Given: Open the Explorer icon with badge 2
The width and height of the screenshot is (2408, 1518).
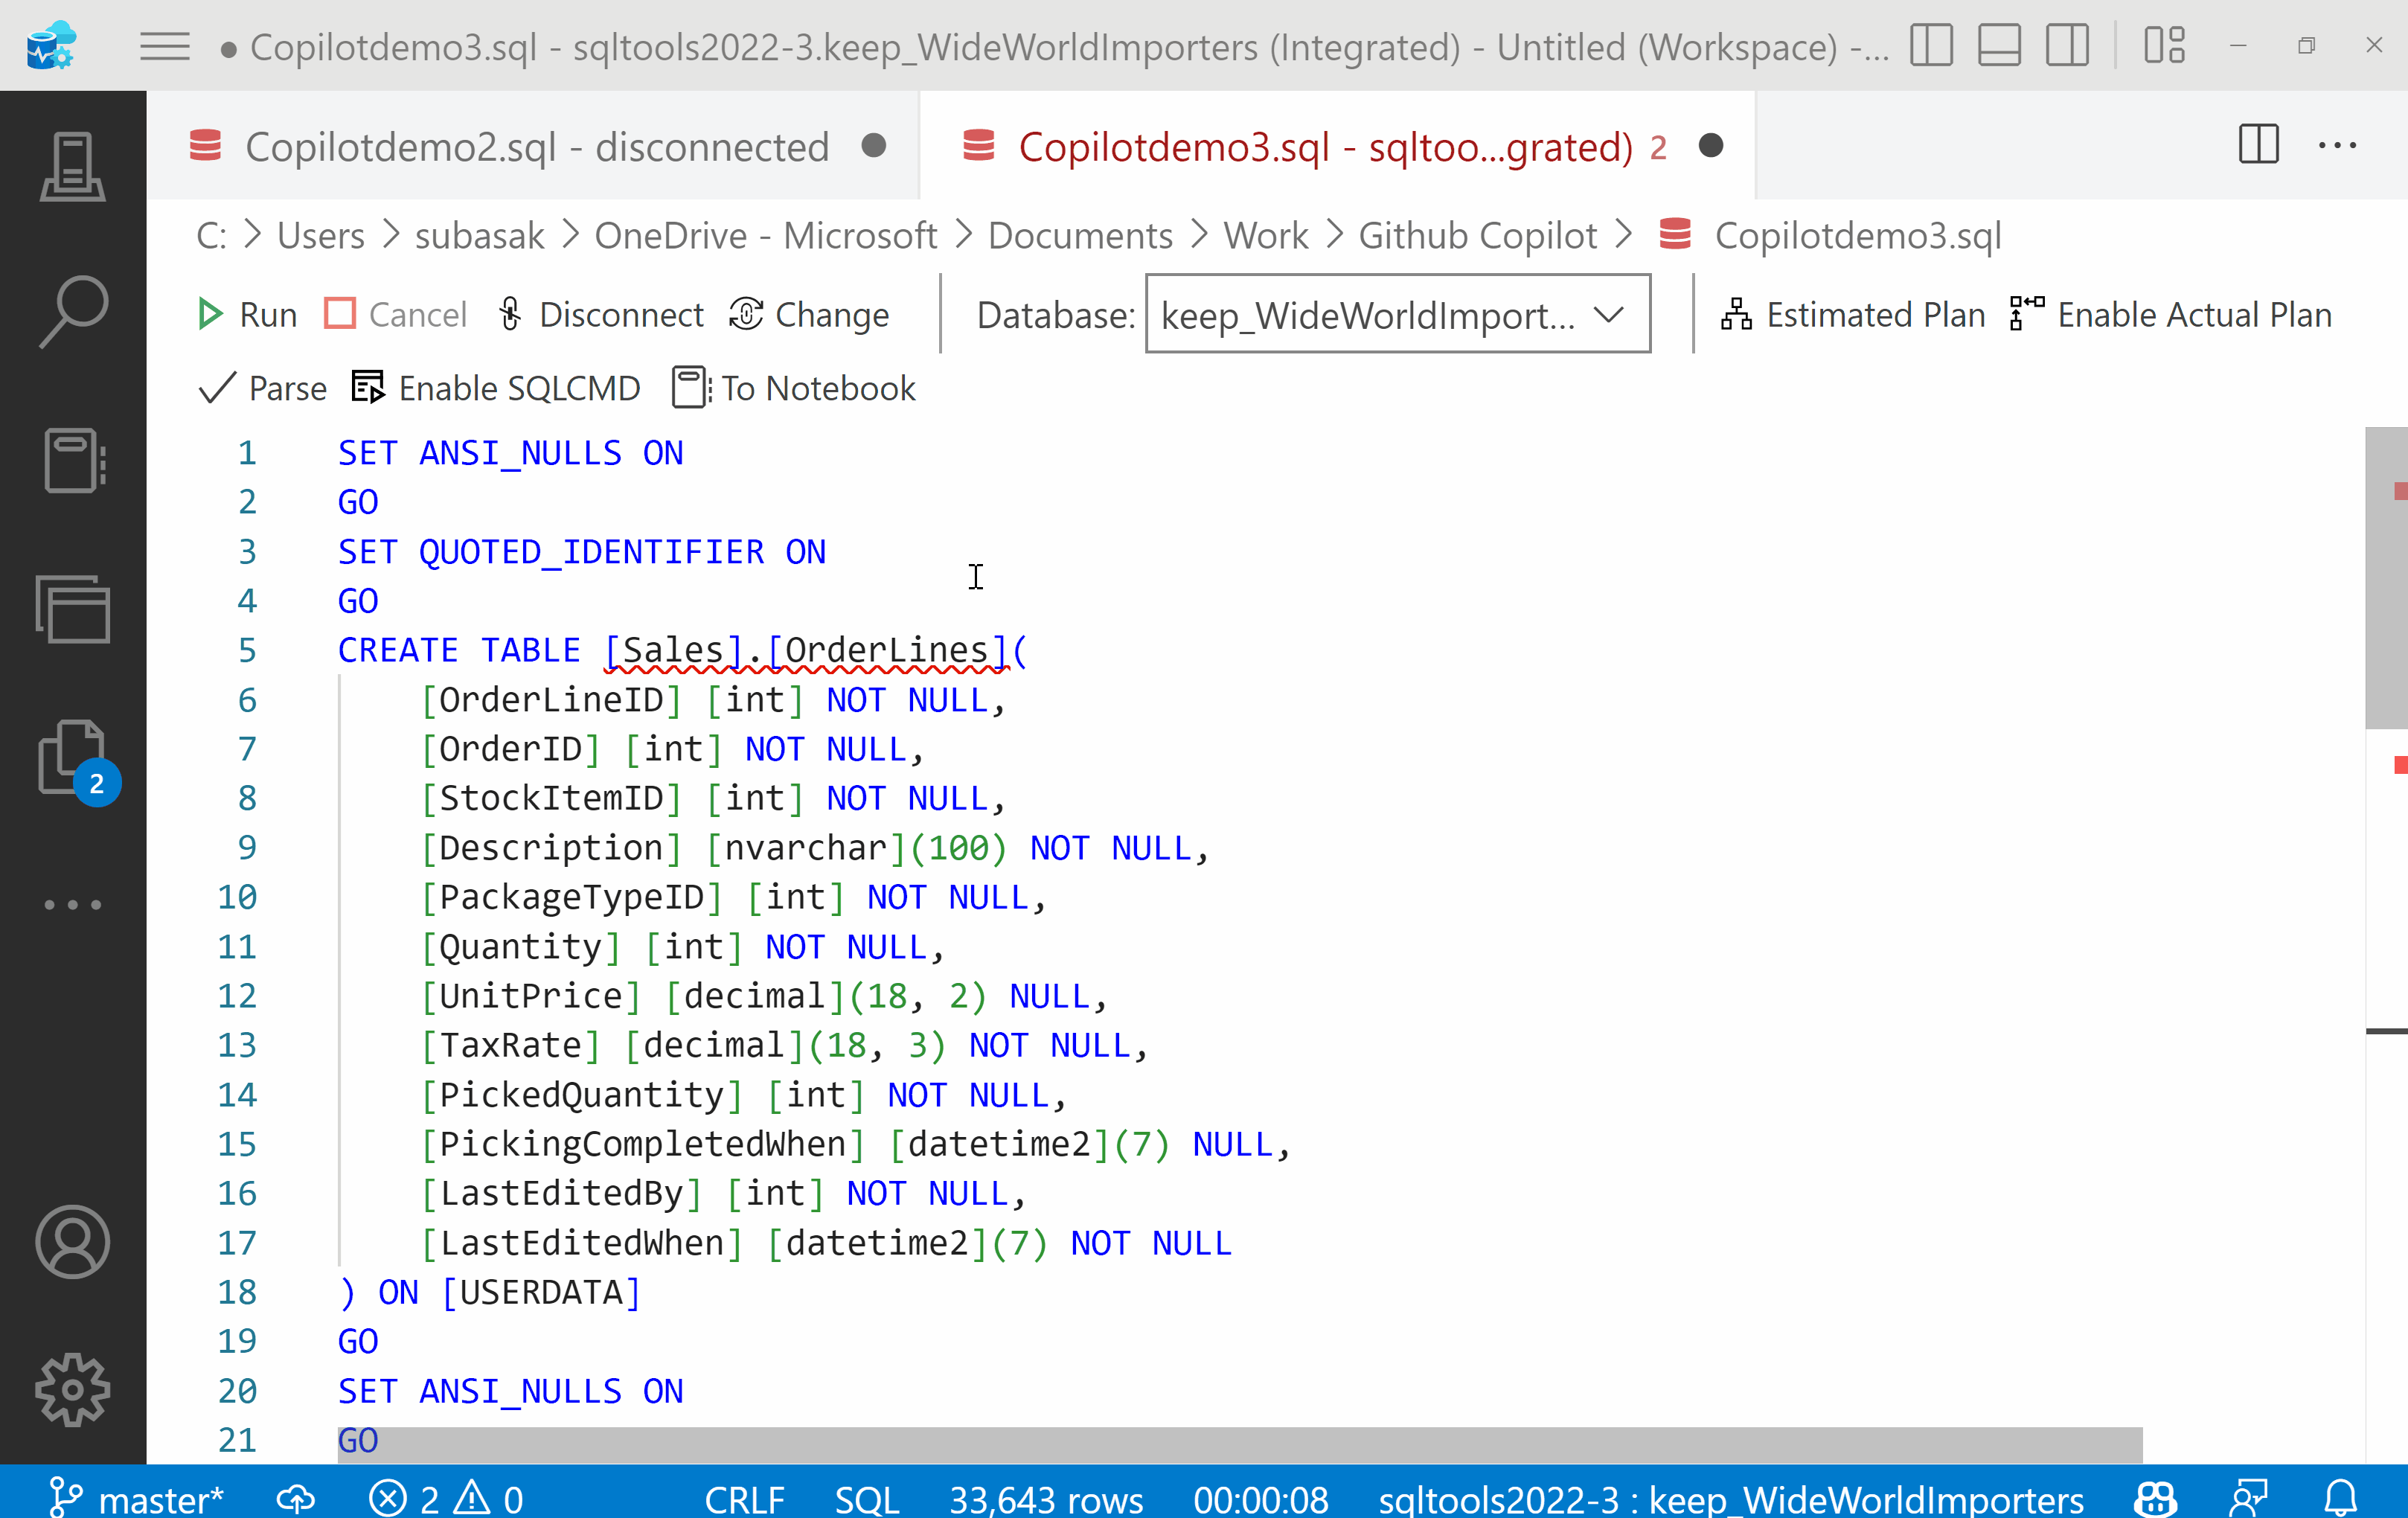Looking at the screenshot, I should (x=72, y=758).
